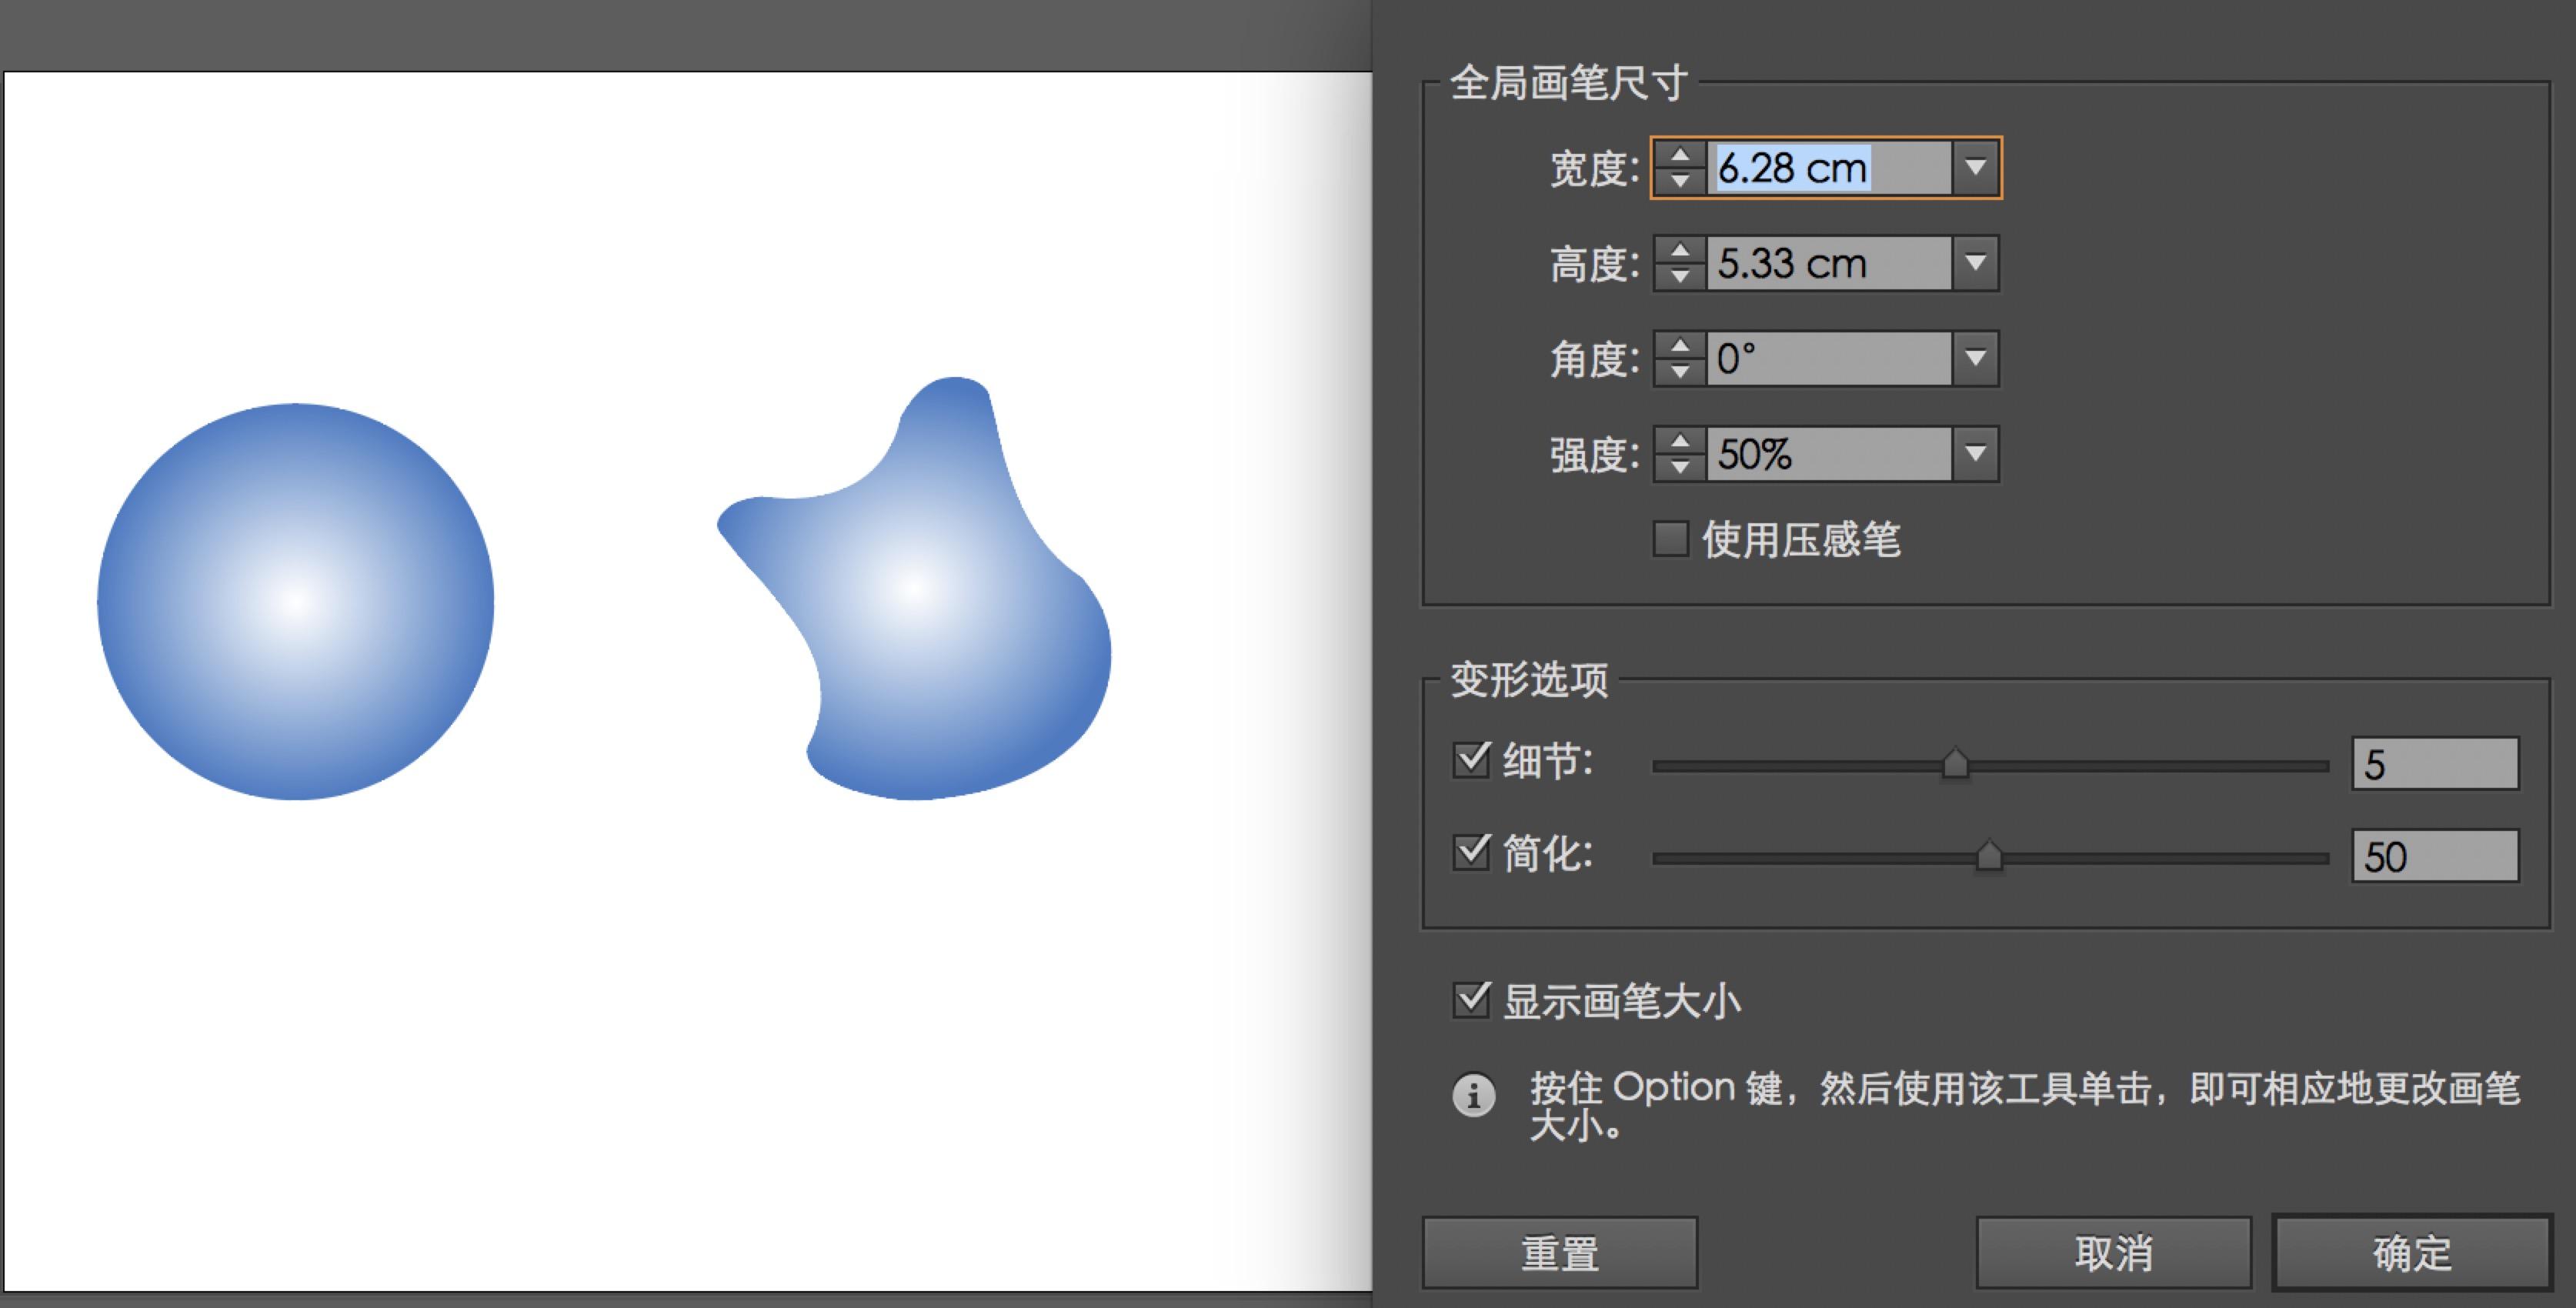Screen dimensions: 2576x1308
Task: Increase 角度 angle with stepper up arrow
Action: [x=1680, y=346]
